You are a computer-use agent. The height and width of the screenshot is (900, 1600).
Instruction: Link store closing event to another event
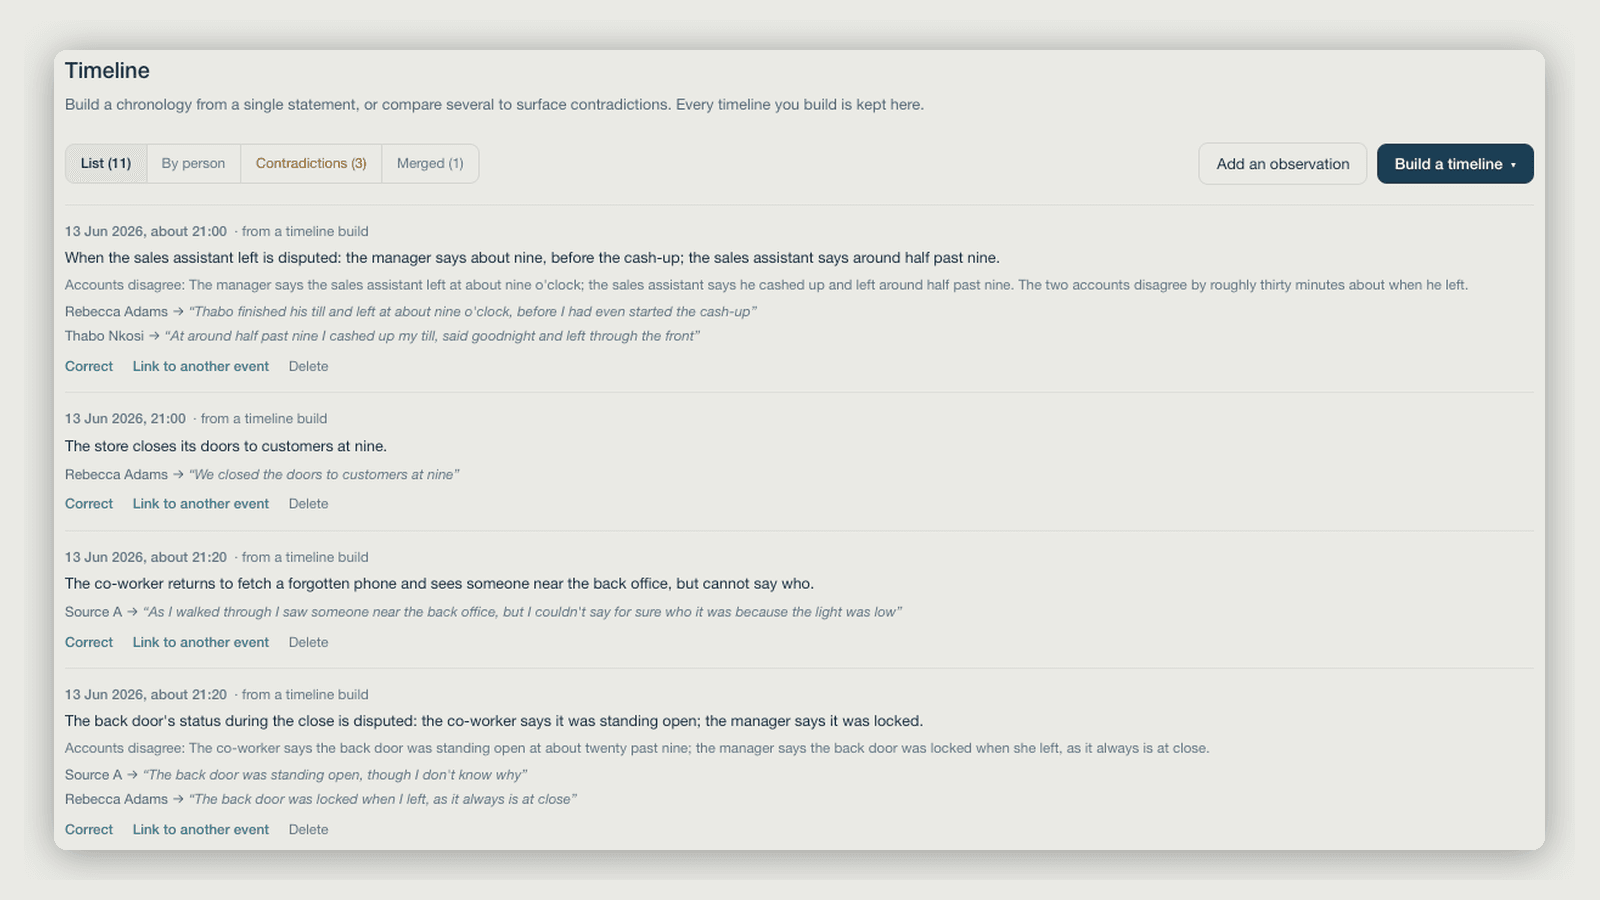click(201, 504)
